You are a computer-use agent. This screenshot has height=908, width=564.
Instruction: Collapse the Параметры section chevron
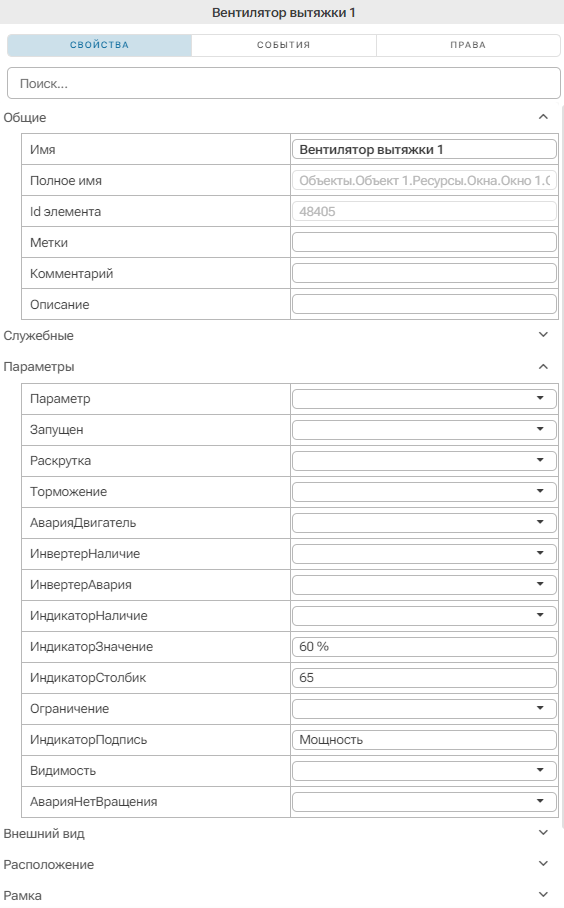(x=543, y=367)
